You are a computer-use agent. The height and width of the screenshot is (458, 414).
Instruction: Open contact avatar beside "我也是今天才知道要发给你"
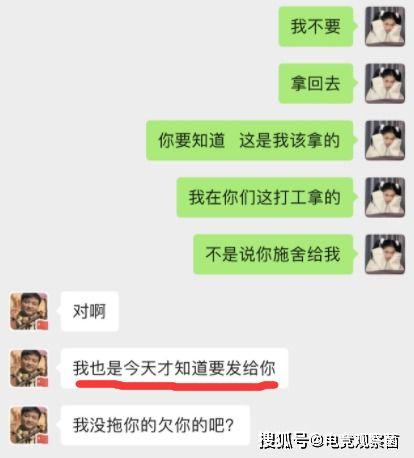29,368
